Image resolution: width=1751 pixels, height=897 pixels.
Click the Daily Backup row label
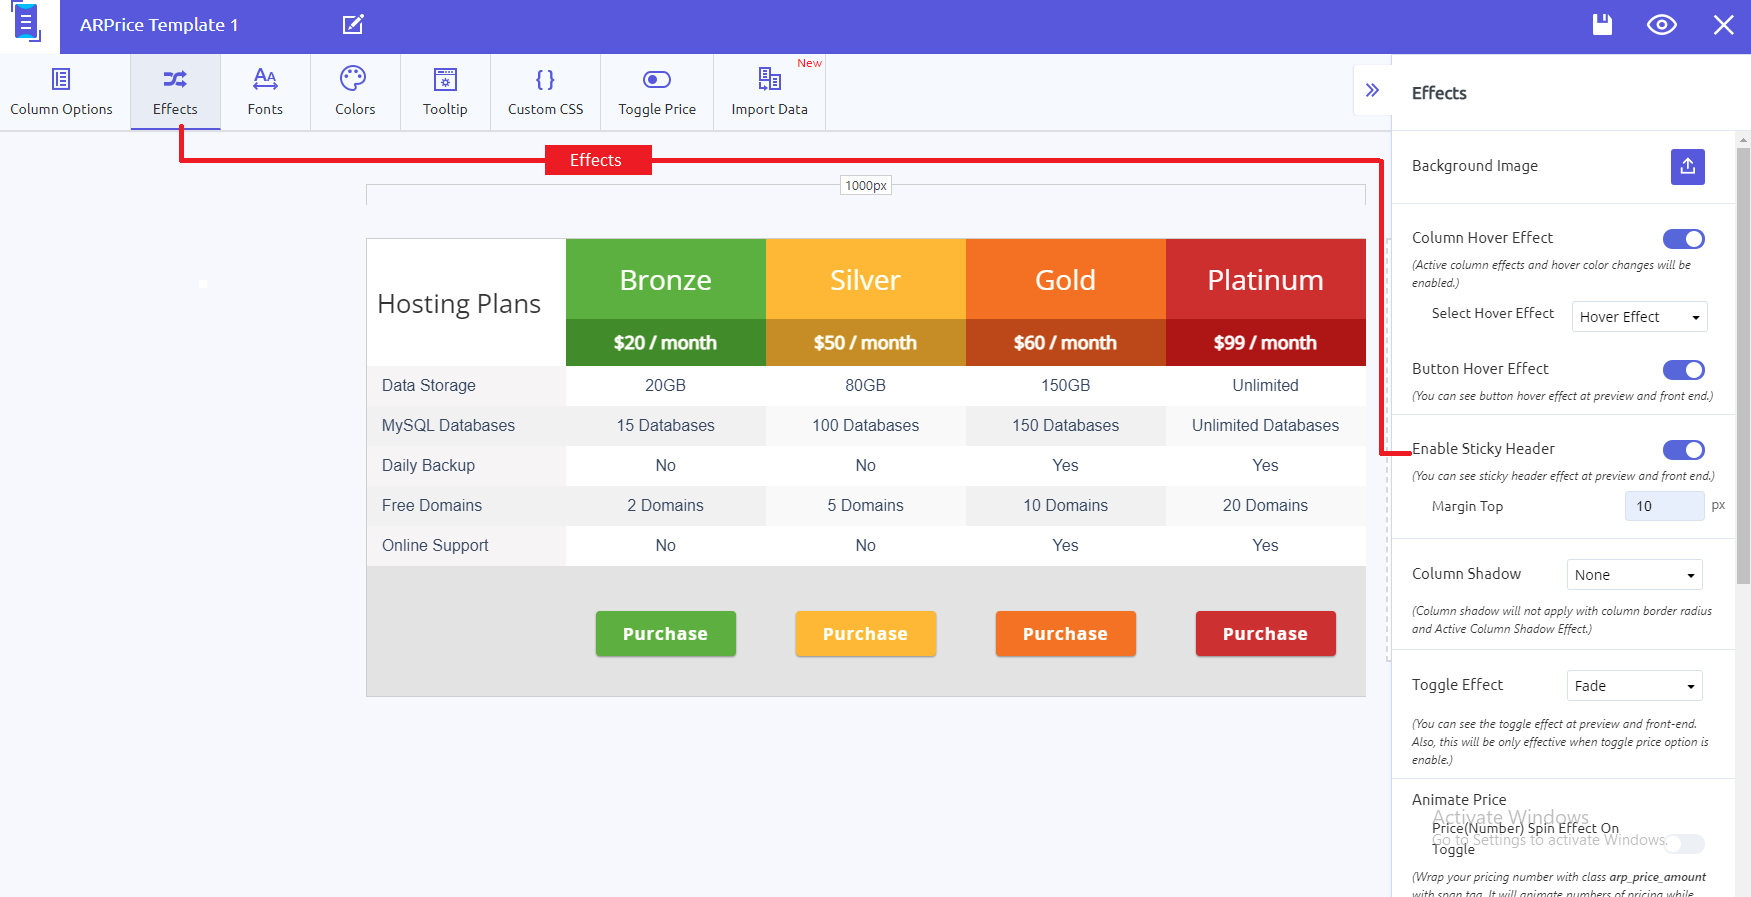pyautogui.click(x=428, y=466)
